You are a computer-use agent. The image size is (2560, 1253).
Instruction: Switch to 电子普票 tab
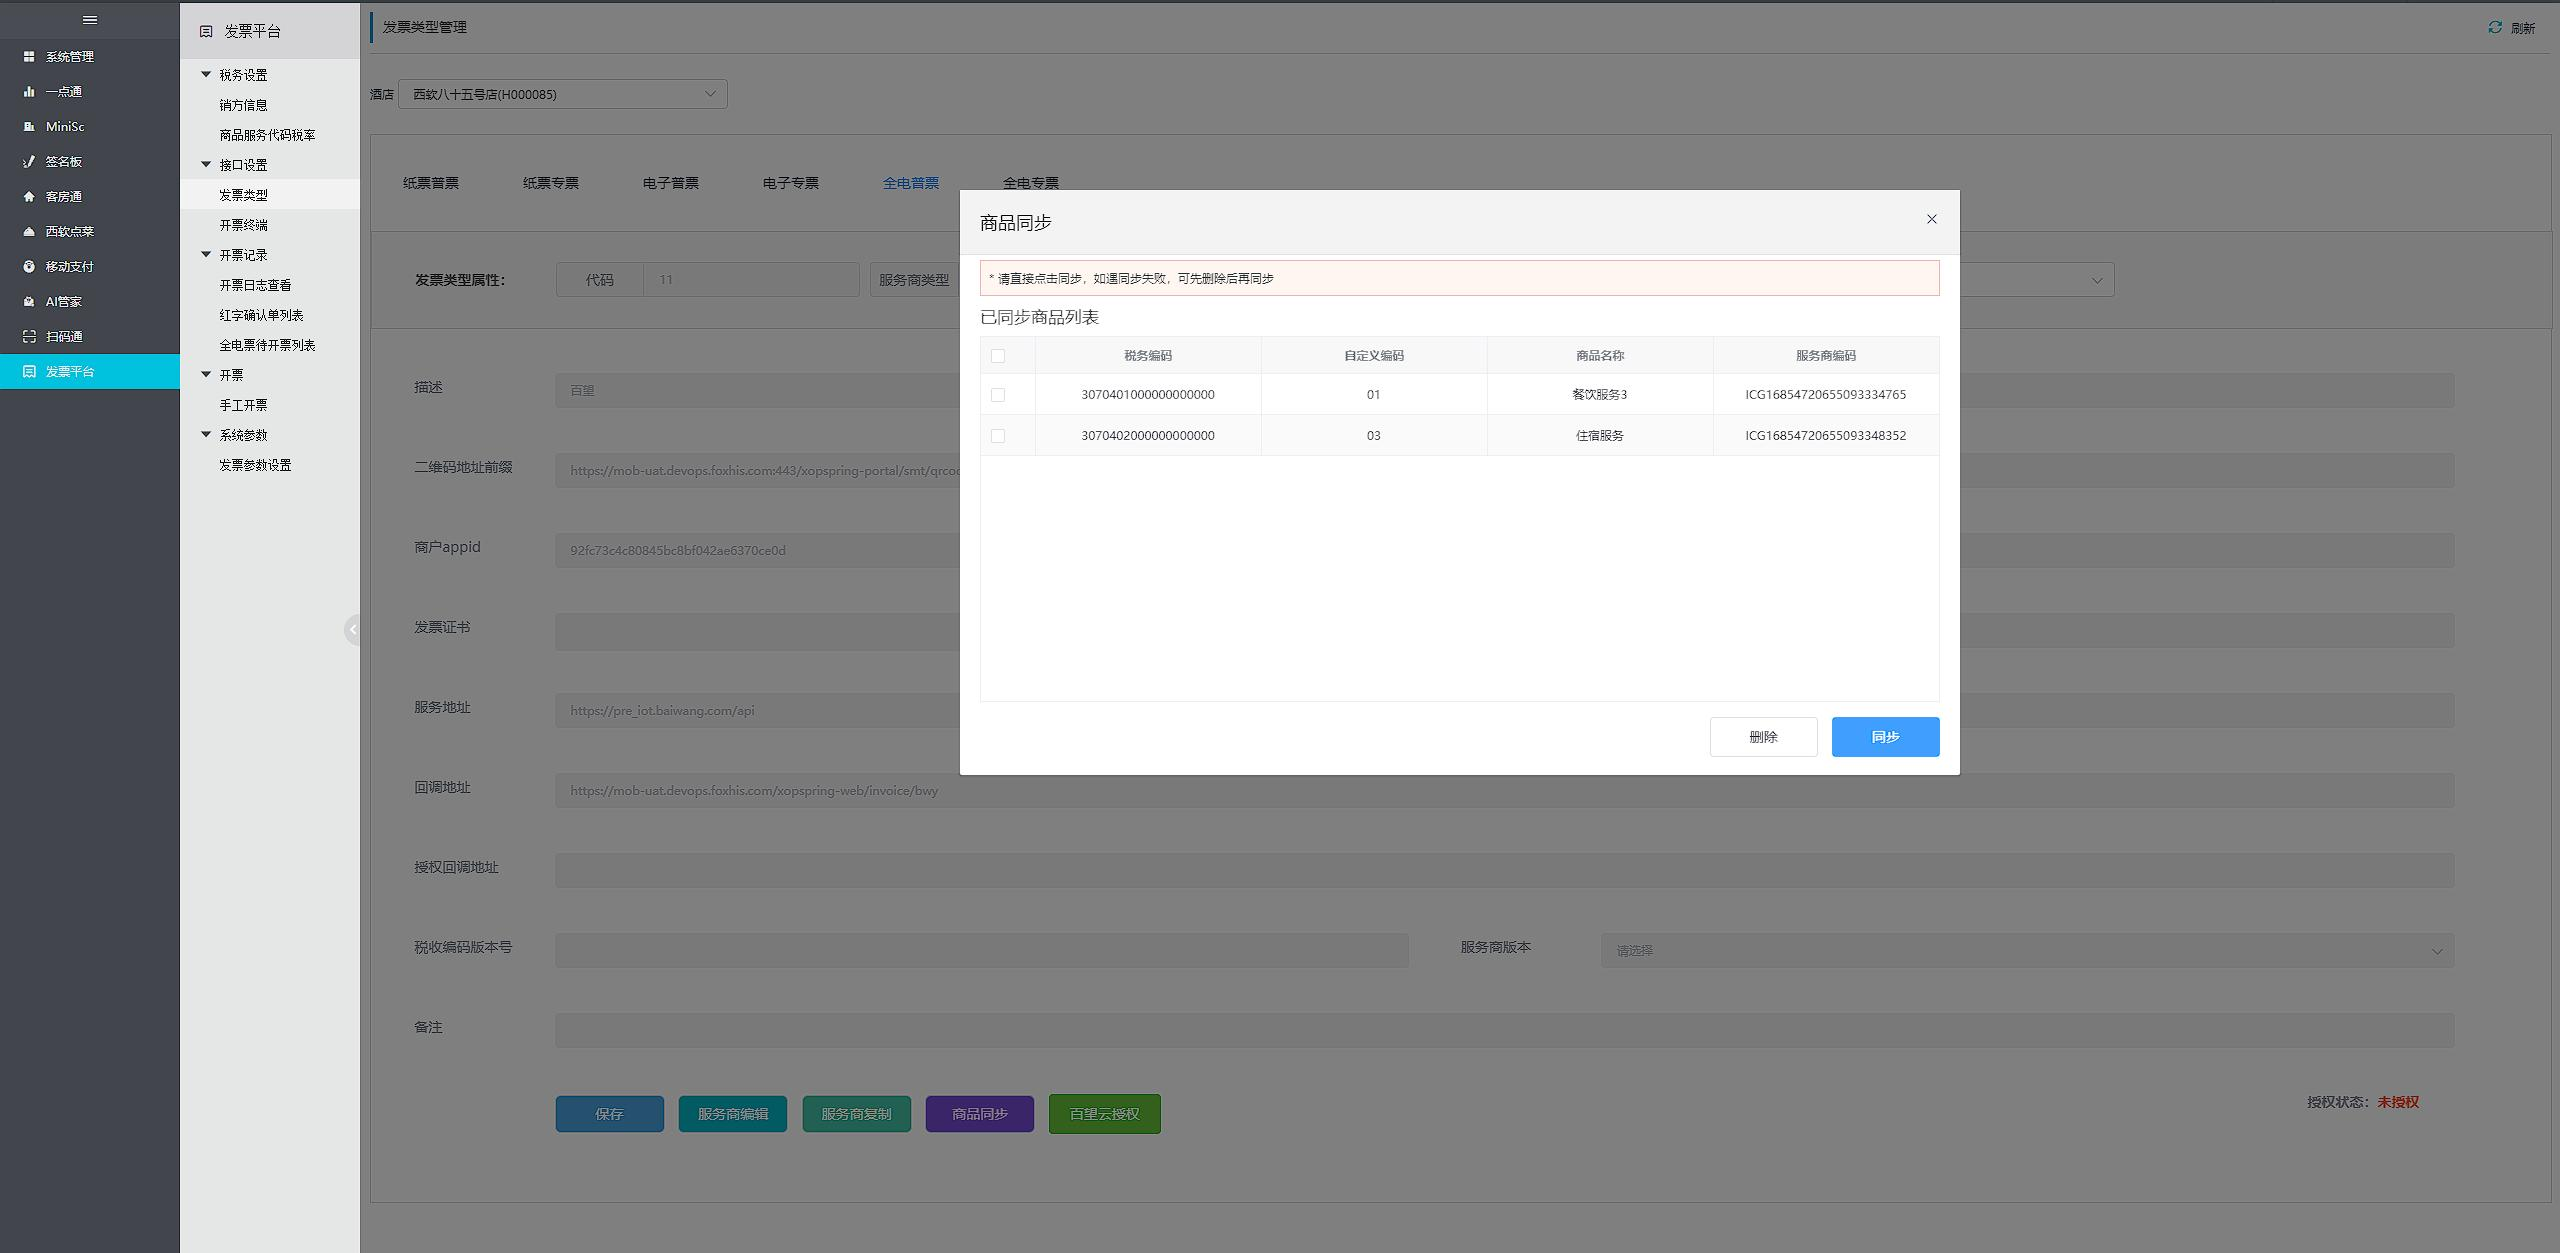[x=671, y=183]
